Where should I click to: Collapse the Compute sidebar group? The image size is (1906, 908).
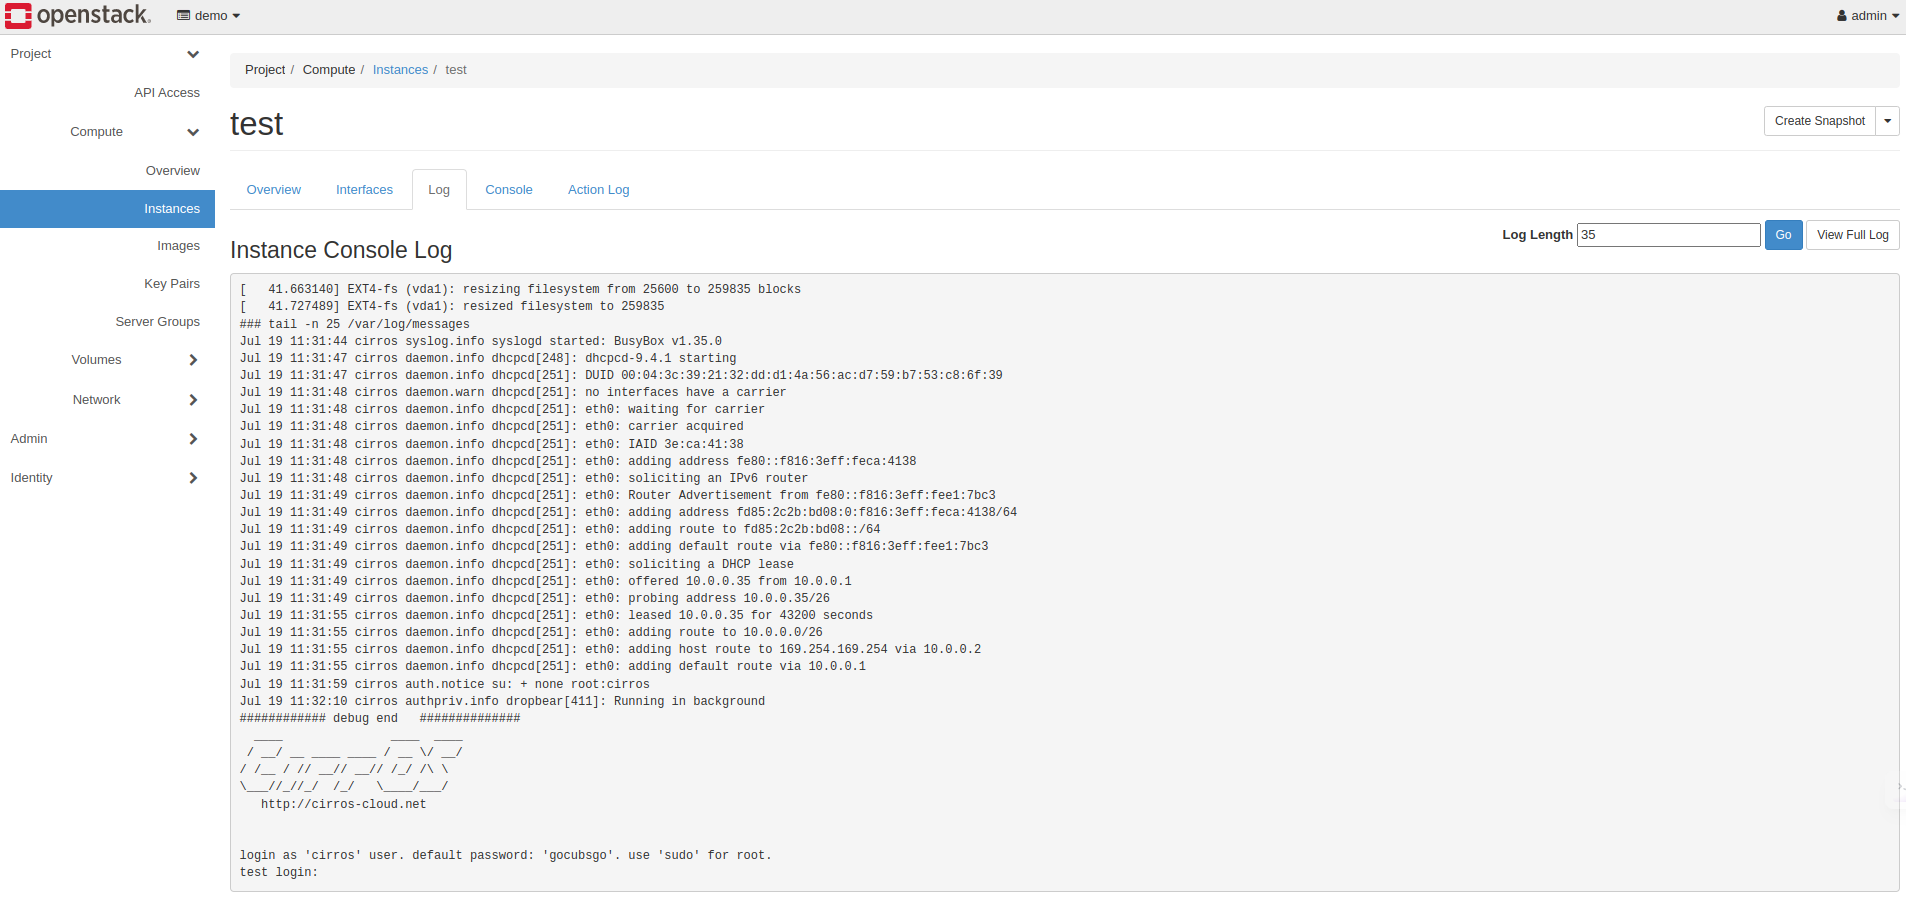107,132
